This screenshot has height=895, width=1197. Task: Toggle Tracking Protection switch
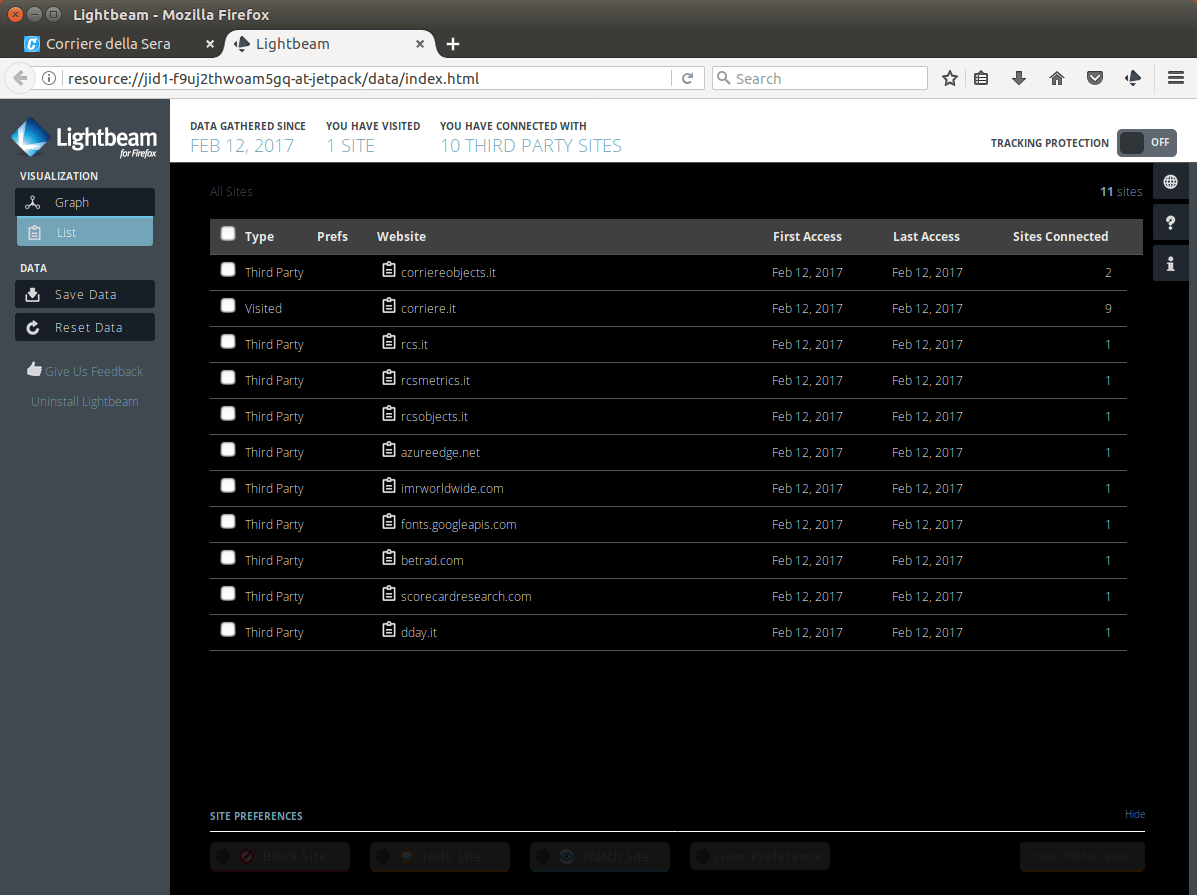click(1147, 143)
